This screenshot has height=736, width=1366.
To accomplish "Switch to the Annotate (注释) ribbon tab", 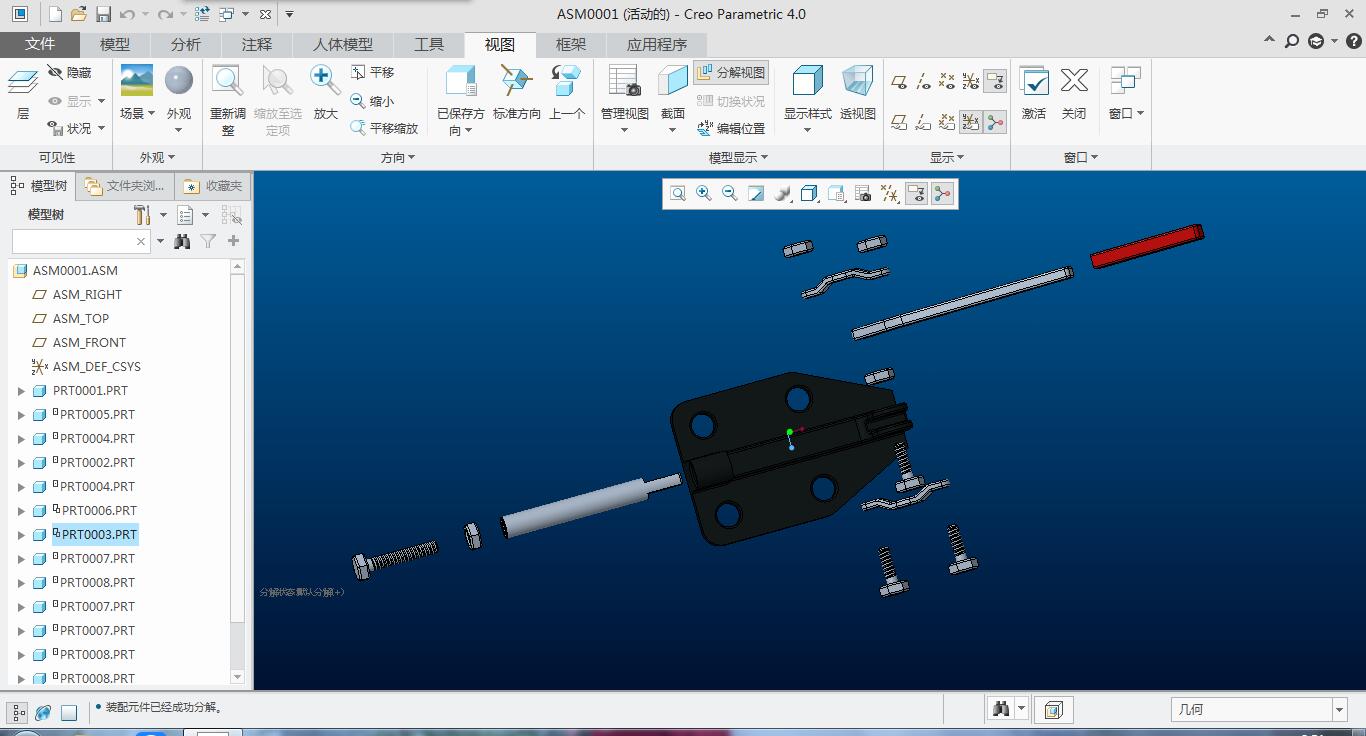I will tap(257, 45).
